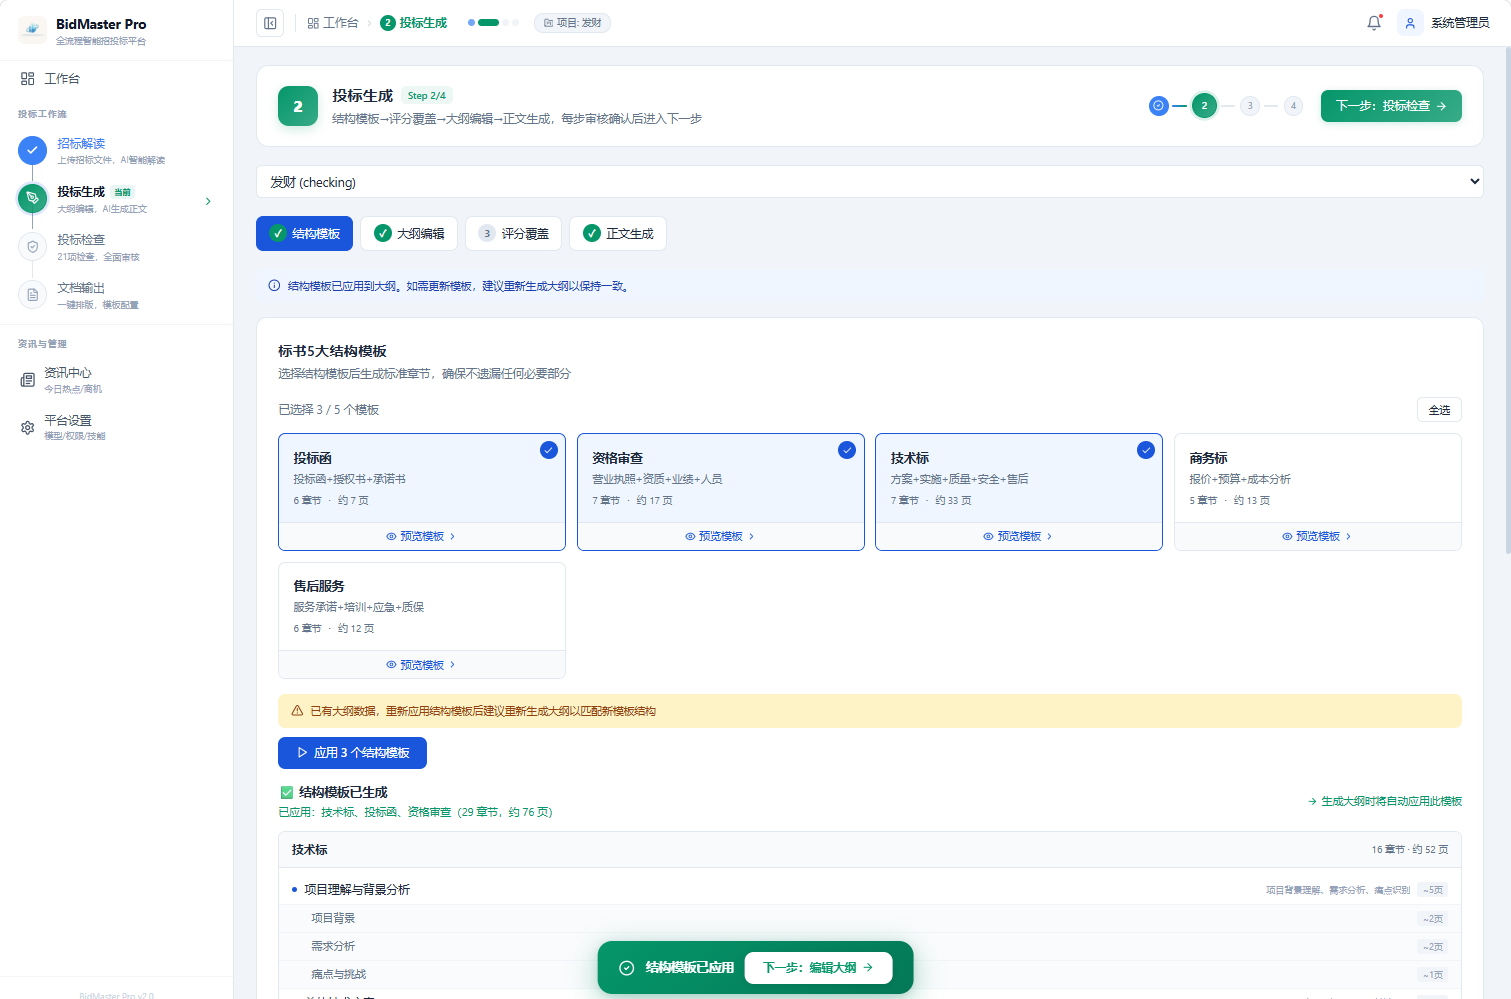Click 应用 3 个结构模板 button
1511x999 pixels.
click(x=352, y=753)
